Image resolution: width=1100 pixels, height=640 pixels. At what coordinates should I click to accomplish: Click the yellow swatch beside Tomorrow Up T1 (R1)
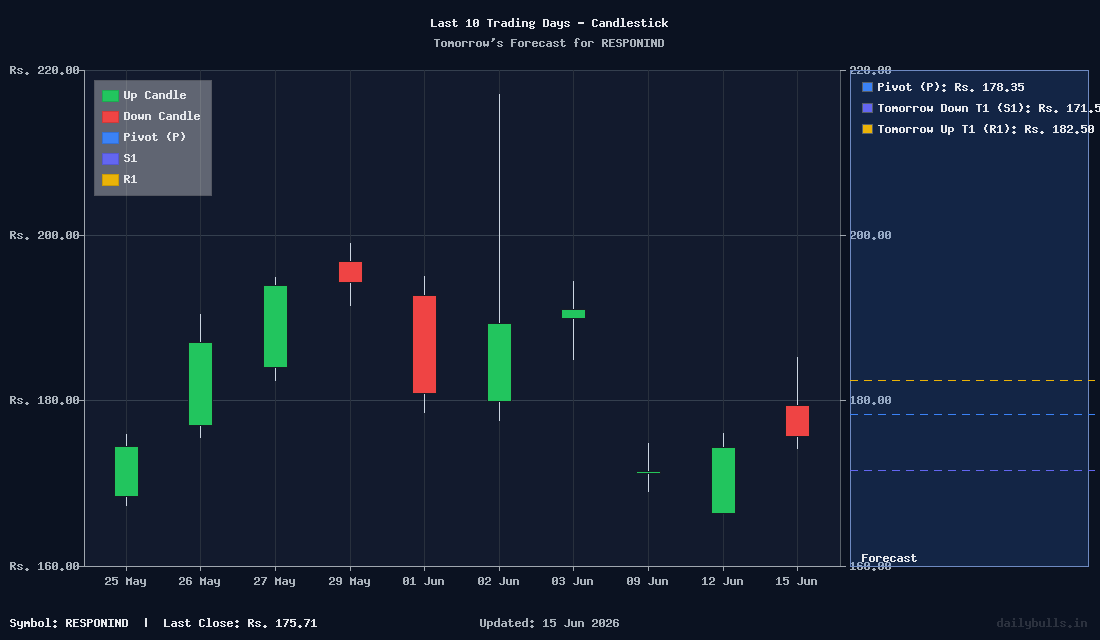867,129
